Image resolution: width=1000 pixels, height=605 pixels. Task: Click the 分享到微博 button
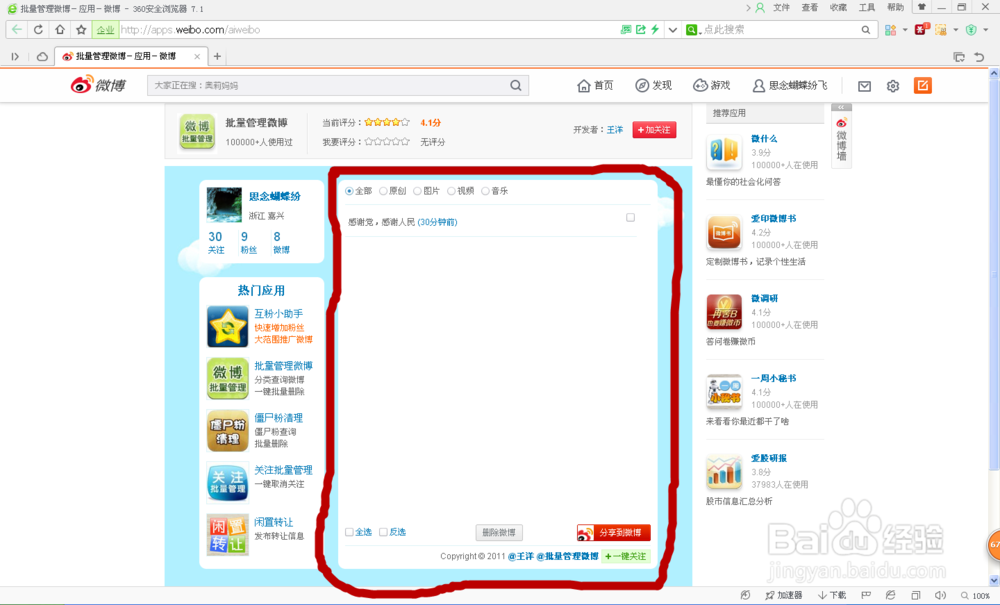(614, 533)
